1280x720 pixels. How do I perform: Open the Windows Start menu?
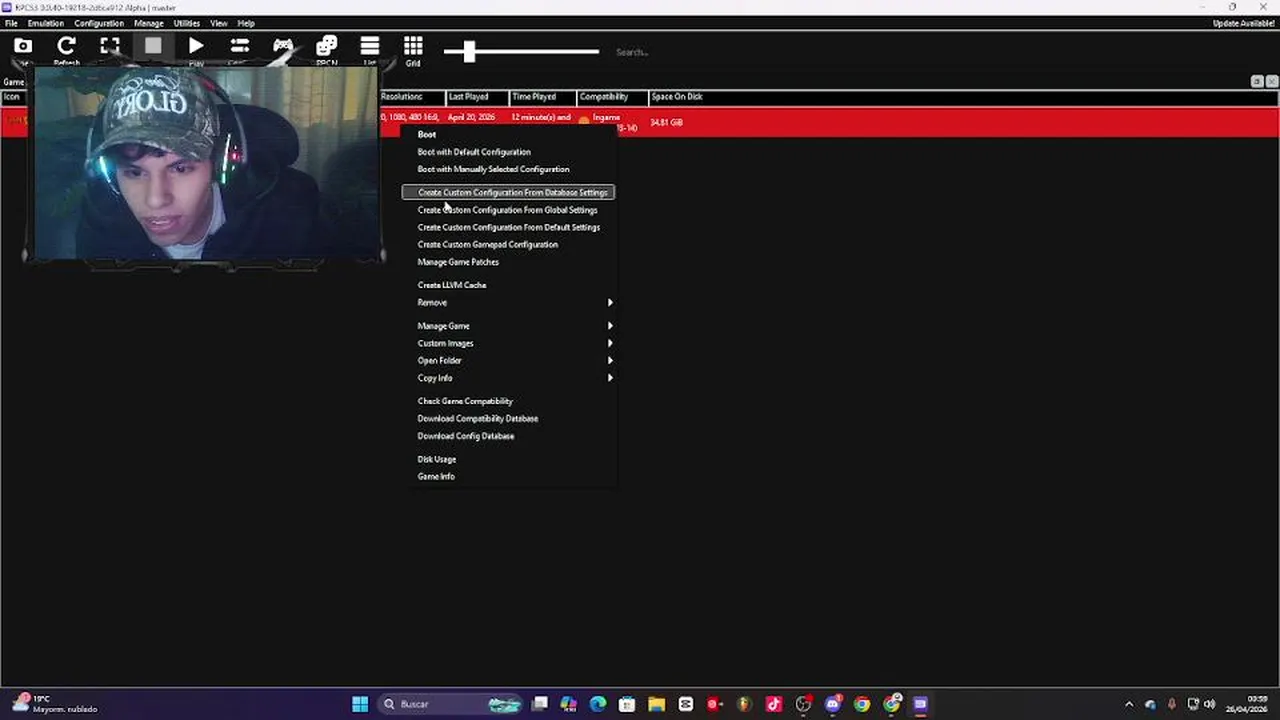(360, 704)
